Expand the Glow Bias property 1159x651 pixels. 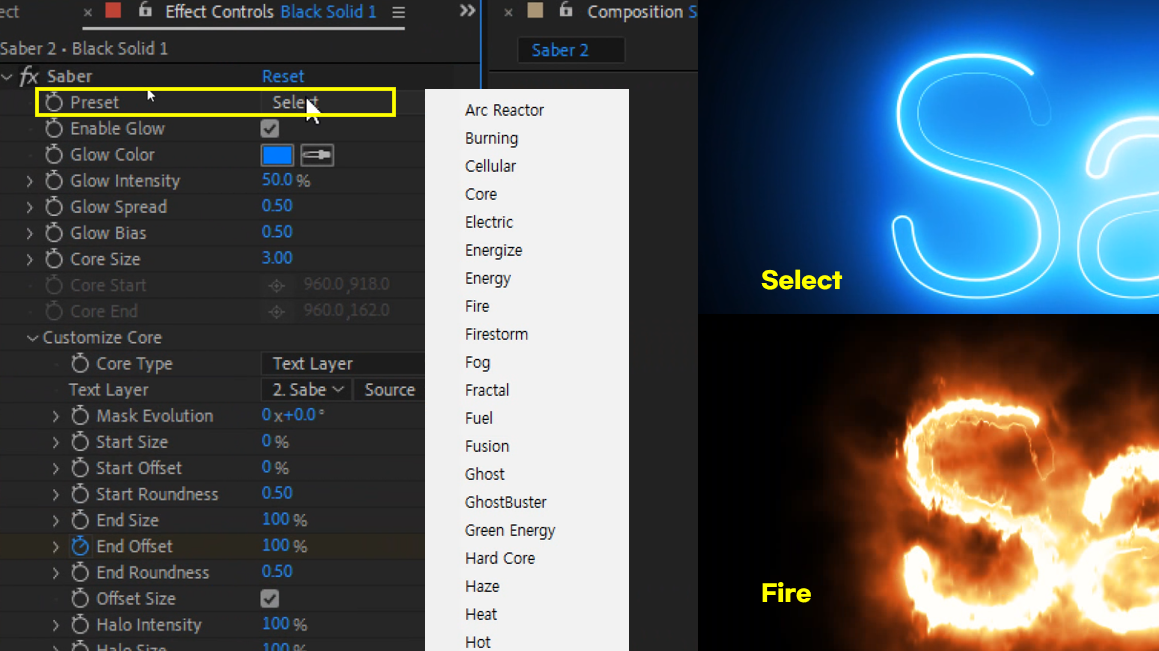30,234
